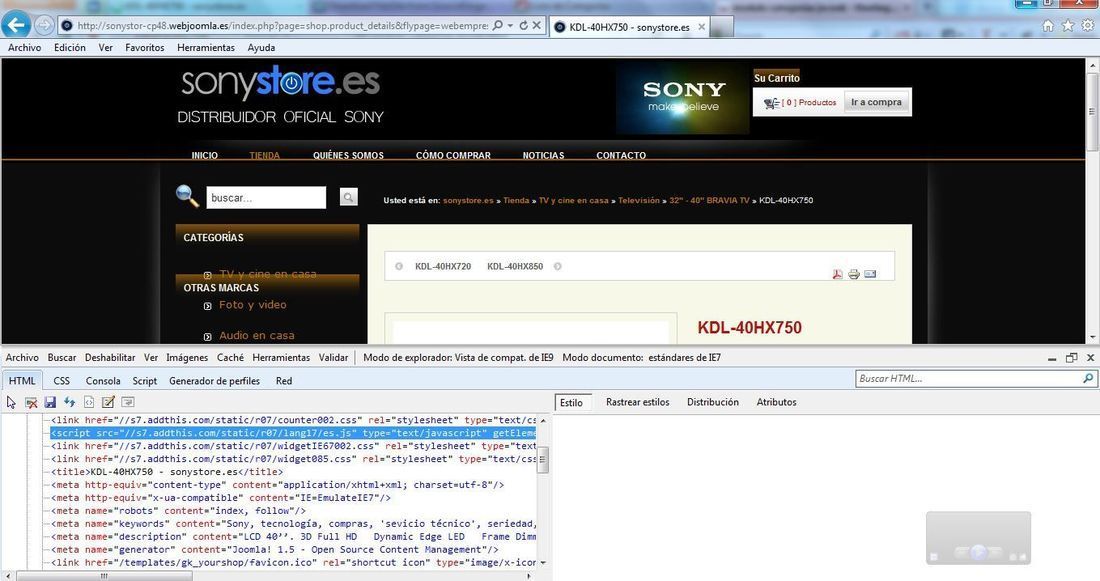This screenshot has height=581, width=1100.
Task: Click the shopping cart icon in Su Carrito
Action: coord(771,102)
